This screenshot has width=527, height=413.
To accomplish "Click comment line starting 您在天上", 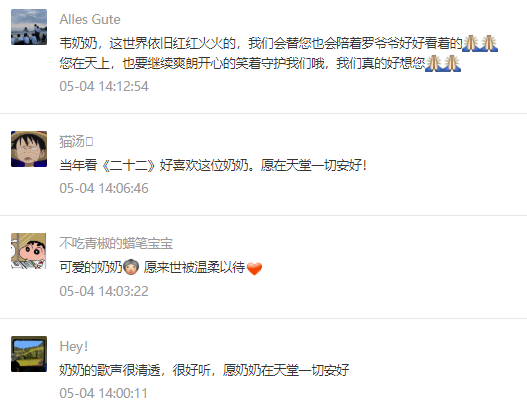I will (260, 64).
